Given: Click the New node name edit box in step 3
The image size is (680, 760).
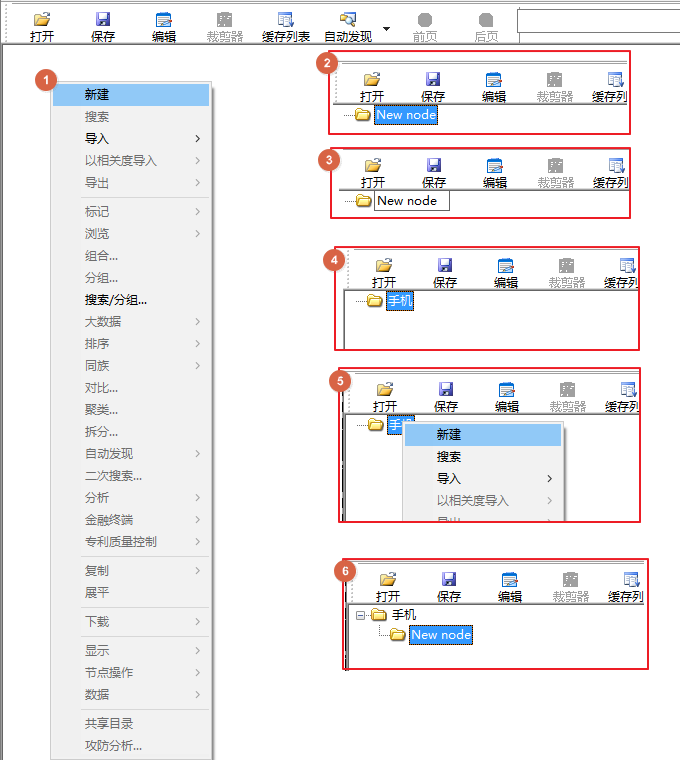Looking at the screenshot, I should [x=411, y=201].
